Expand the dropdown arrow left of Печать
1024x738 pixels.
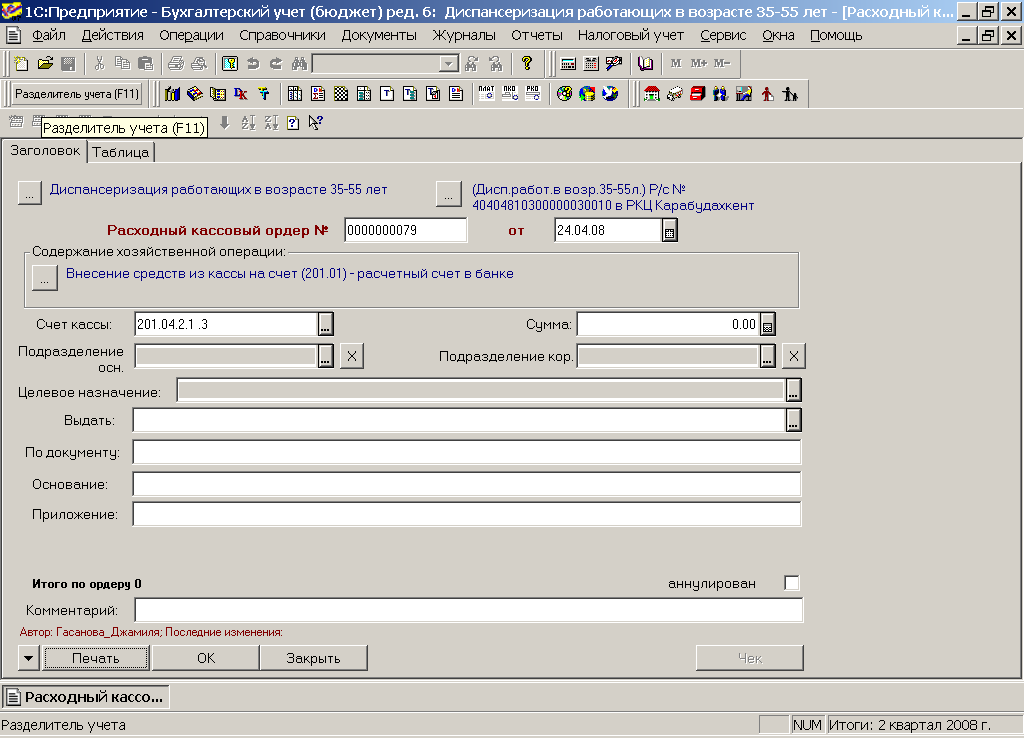click(28, 658)
